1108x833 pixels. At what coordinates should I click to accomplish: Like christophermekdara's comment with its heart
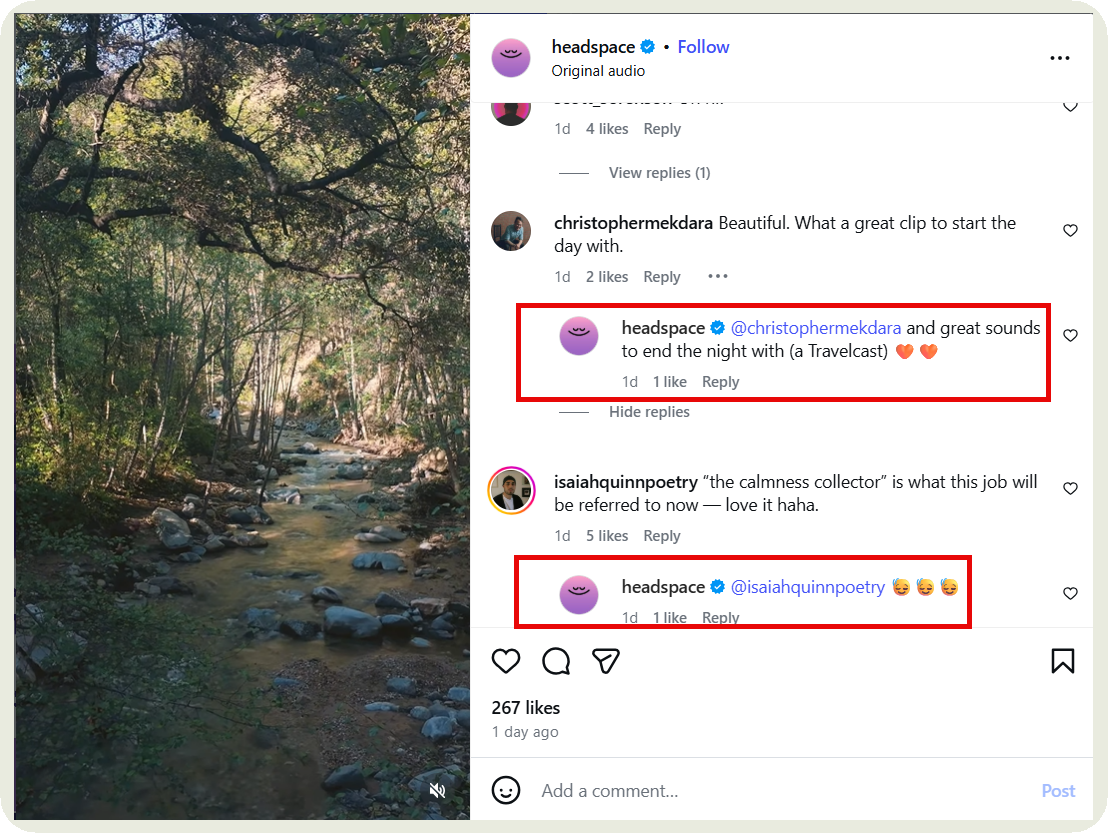[x=1070, y=230]
